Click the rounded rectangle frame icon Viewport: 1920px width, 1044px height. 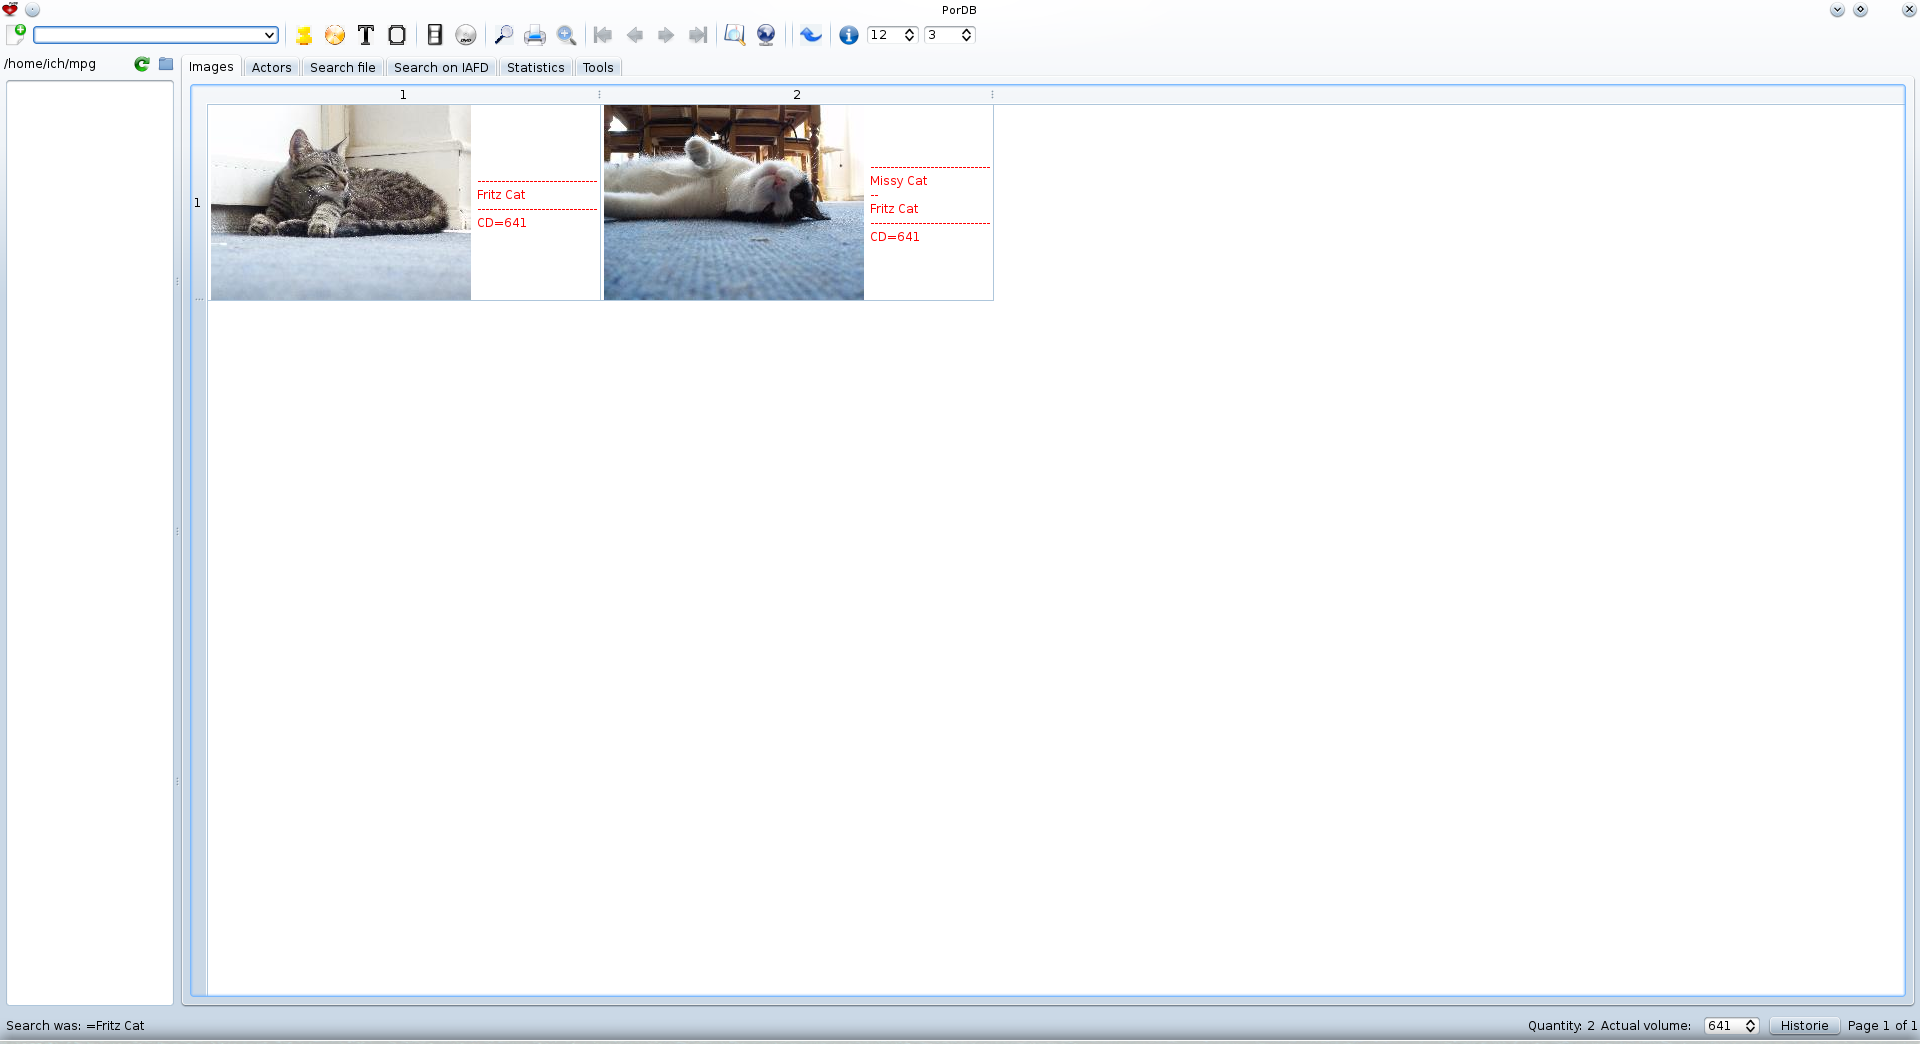click(397, 35)
